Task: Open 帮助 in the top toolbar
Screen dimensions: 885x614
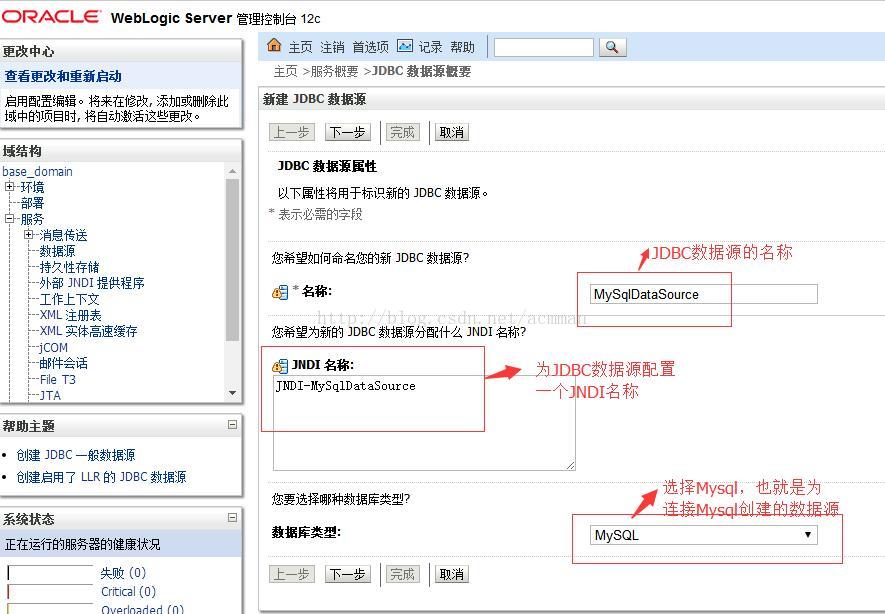Action: point(462,47)
